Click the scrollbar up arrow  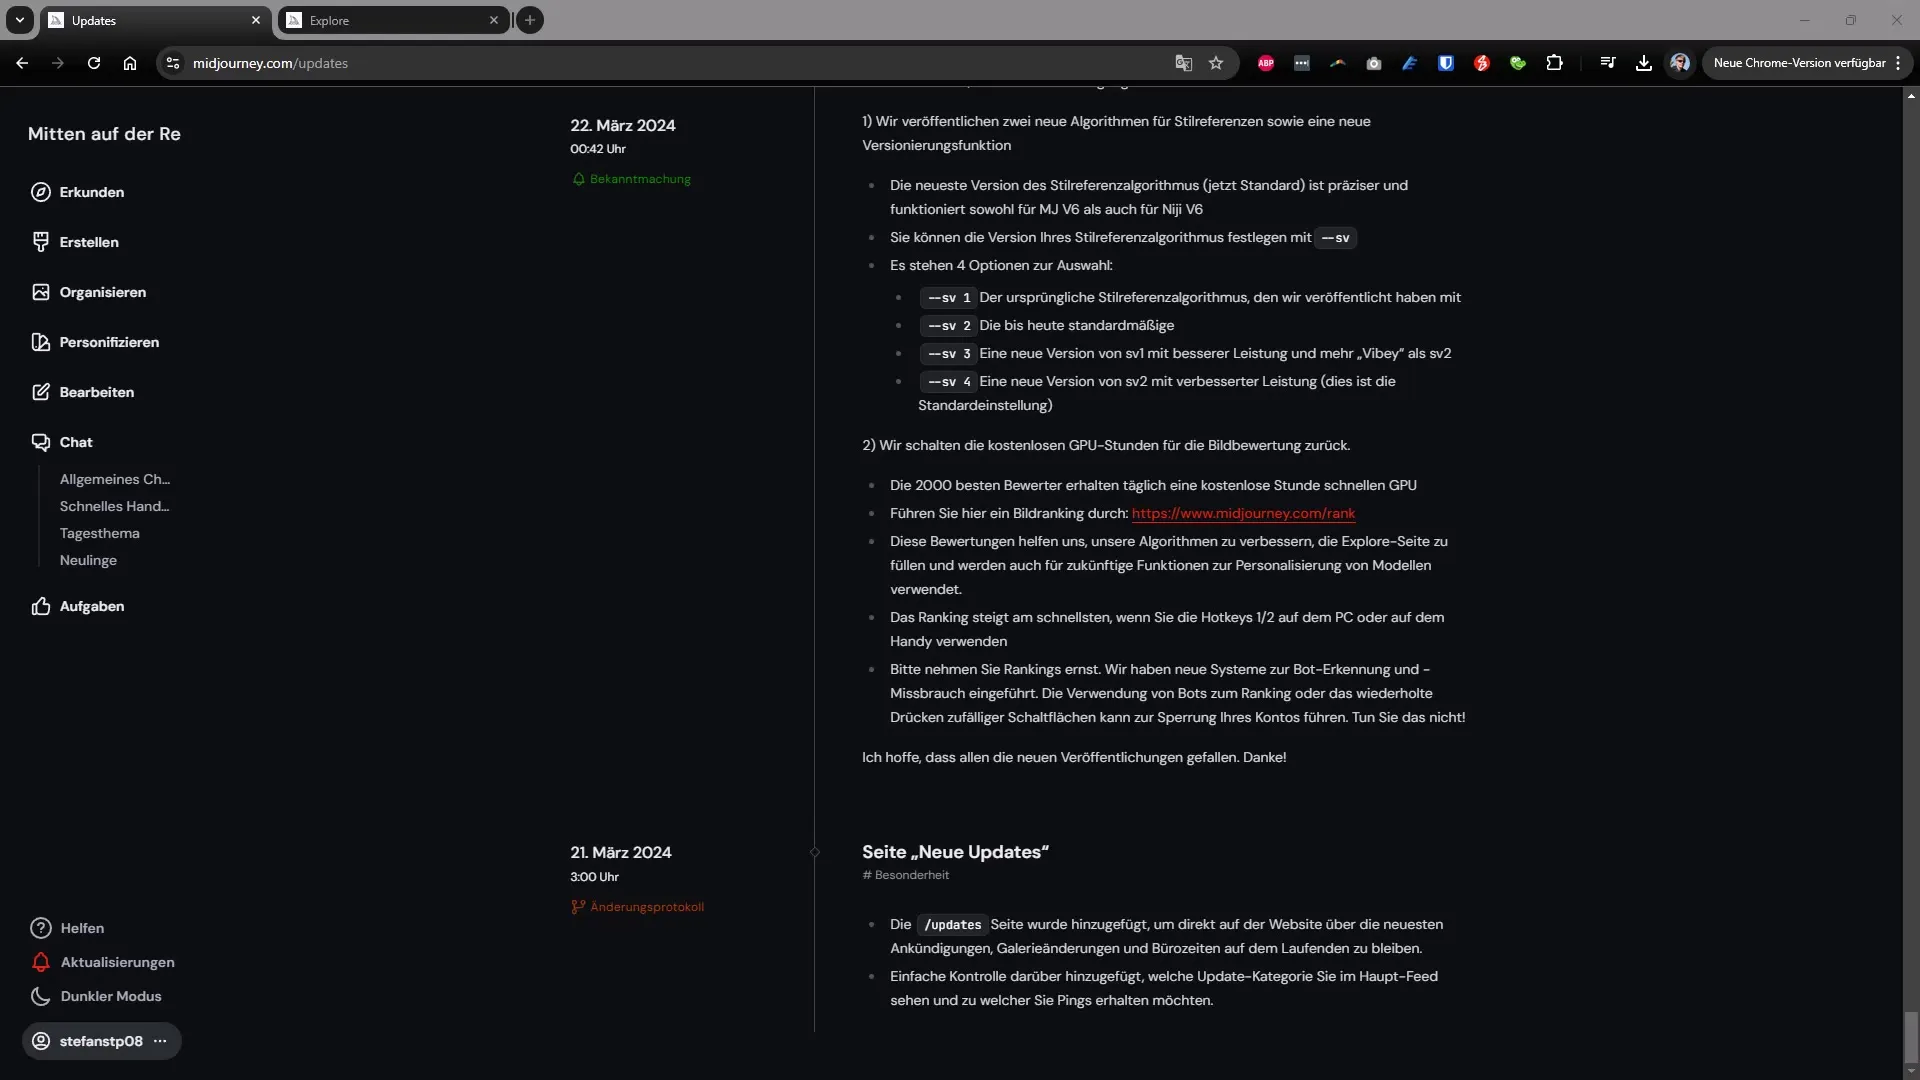pyautogui.click(x=1911, y=96)
